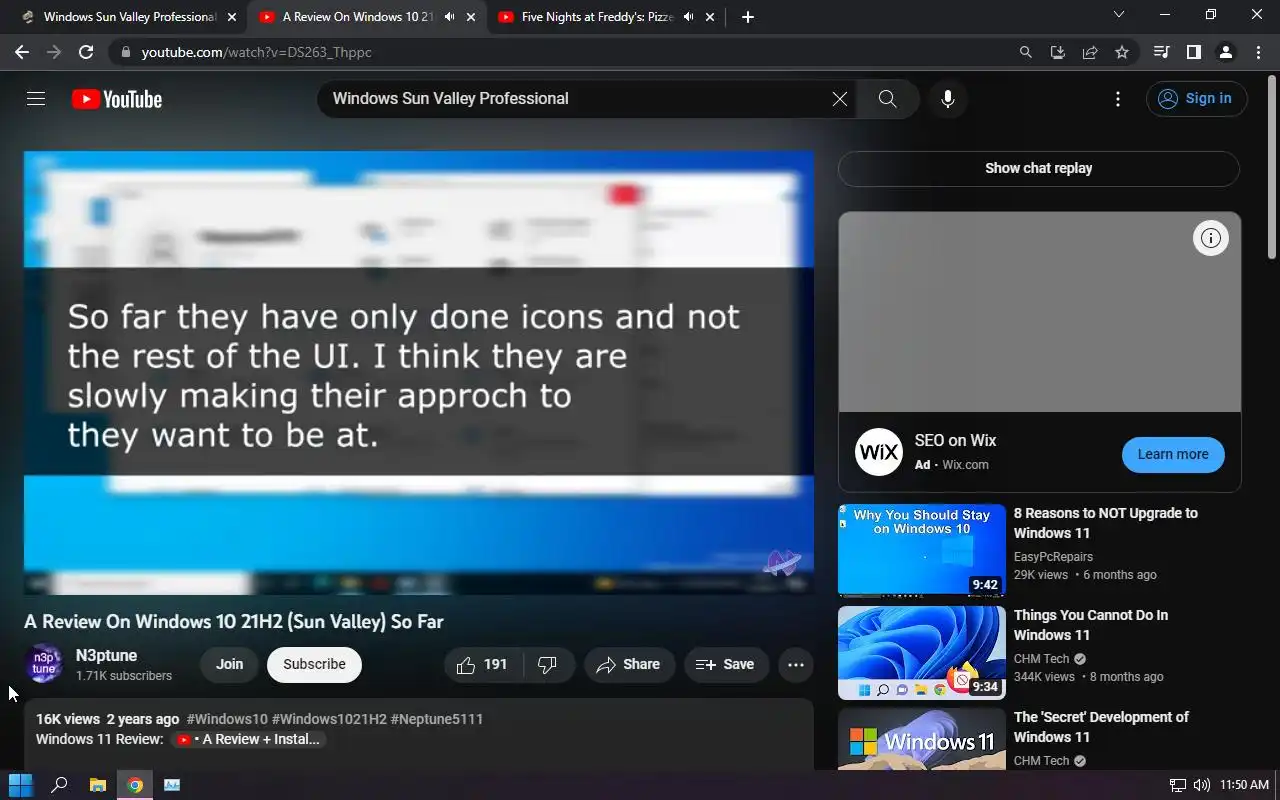This screenshot has height=800, width=1280.
Task: Open hashtag #Windows1021H2
Action: (x=329, y=719)
